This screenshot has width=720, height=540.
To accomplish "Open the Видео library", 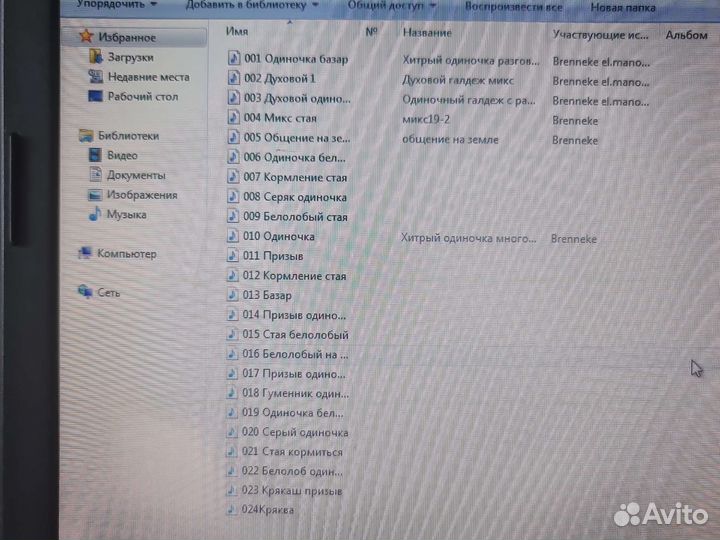I will (122, 155).
